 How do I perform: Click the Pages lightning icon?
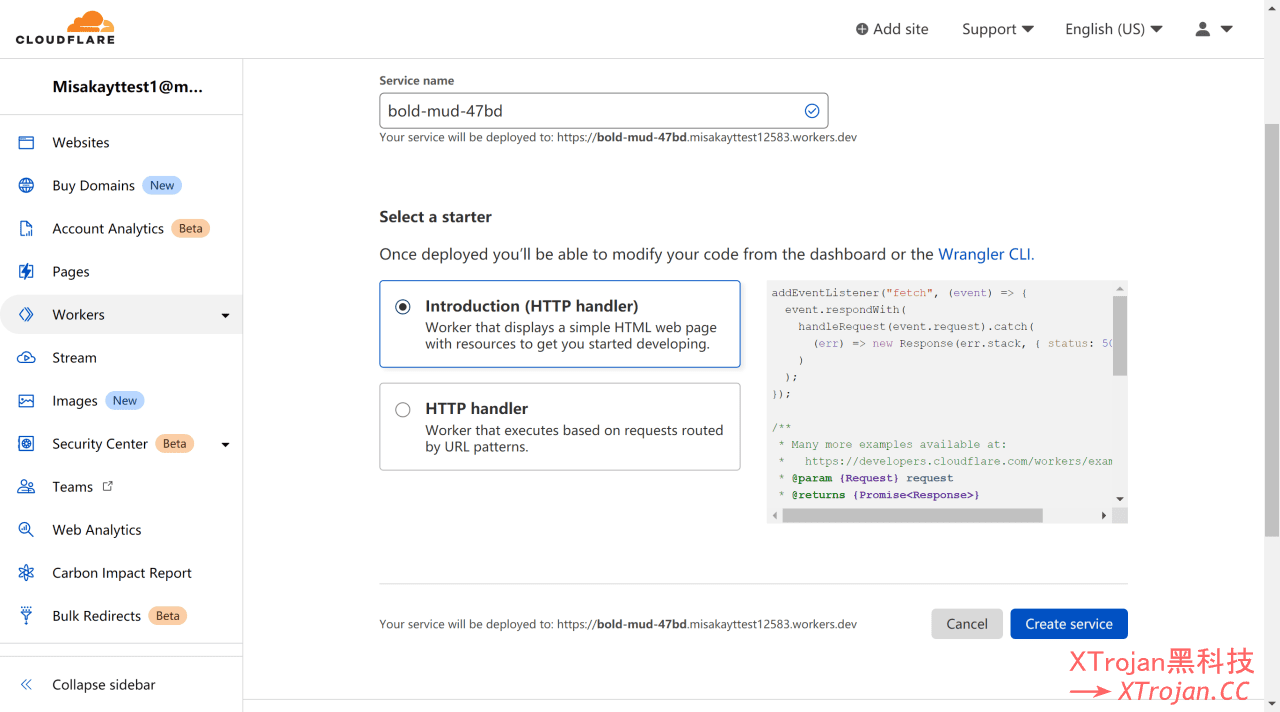pyautogui.click(x=27, y=272)
